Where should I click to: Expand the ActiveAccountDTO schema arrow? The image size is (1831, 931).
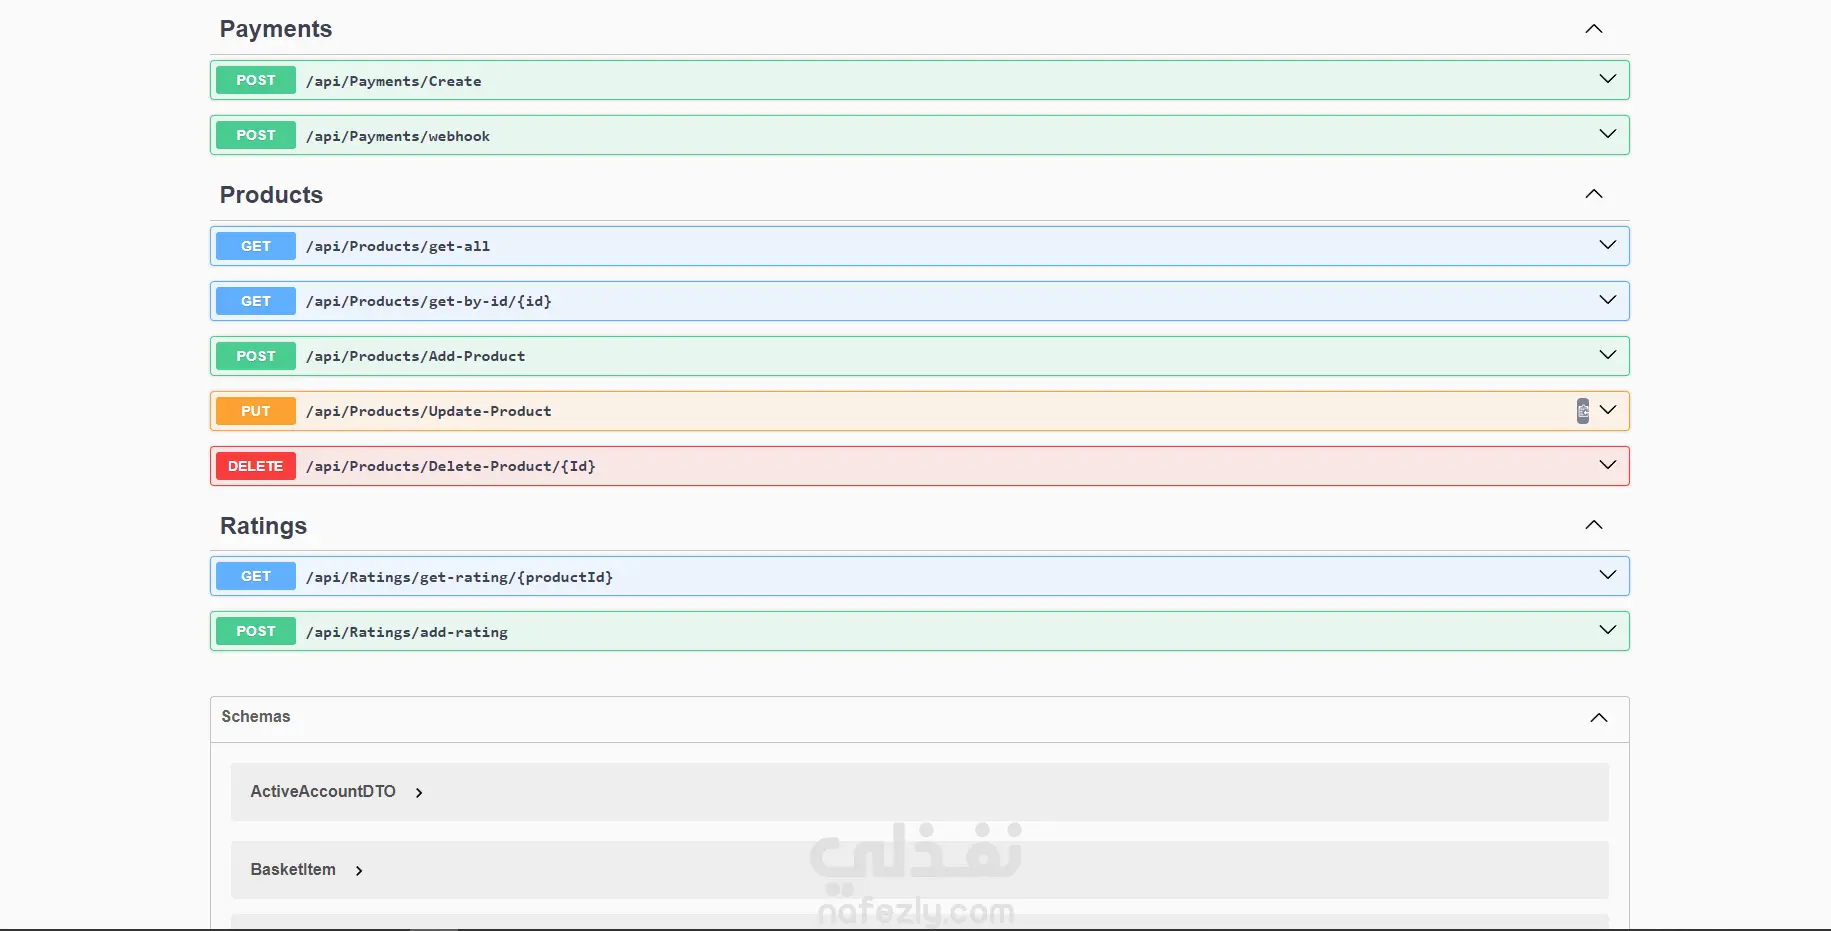click(419, 793)
